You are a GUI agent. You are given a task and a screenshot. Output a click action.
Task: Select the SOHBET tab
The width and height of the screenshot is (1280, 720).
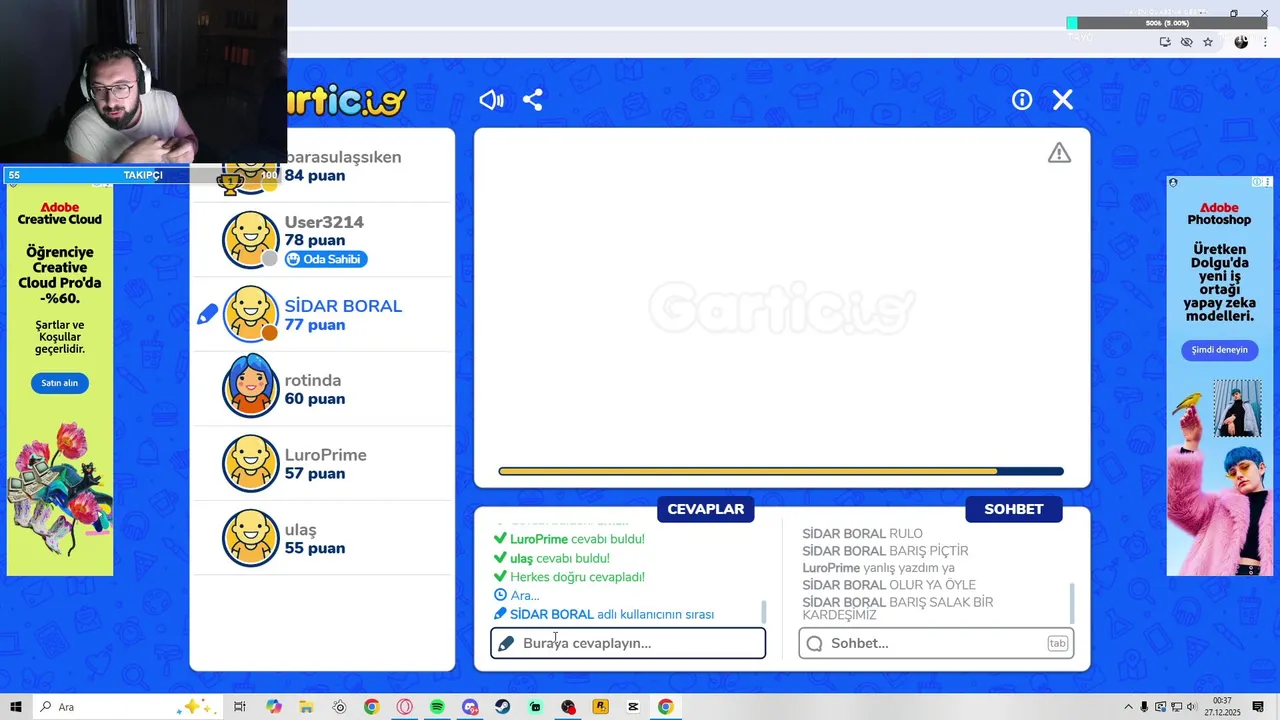1014,509
